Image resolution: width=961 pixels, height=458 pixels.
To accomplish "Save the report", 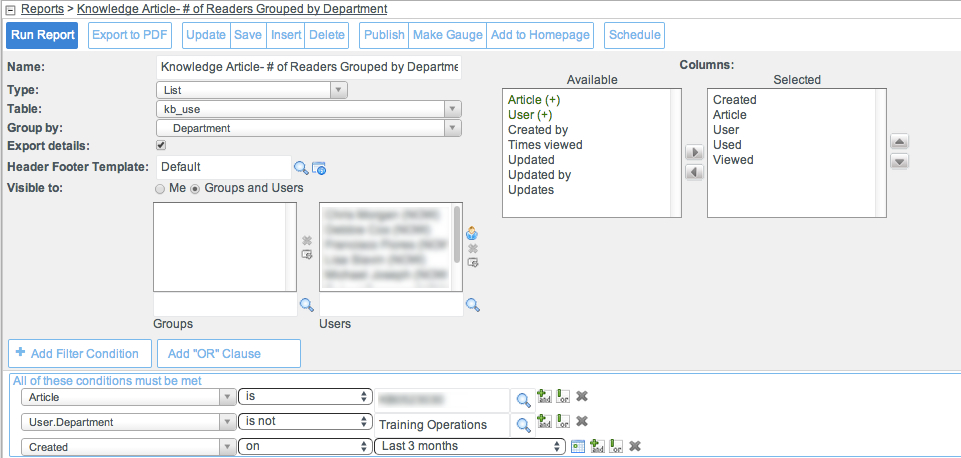I will (248, 35).
